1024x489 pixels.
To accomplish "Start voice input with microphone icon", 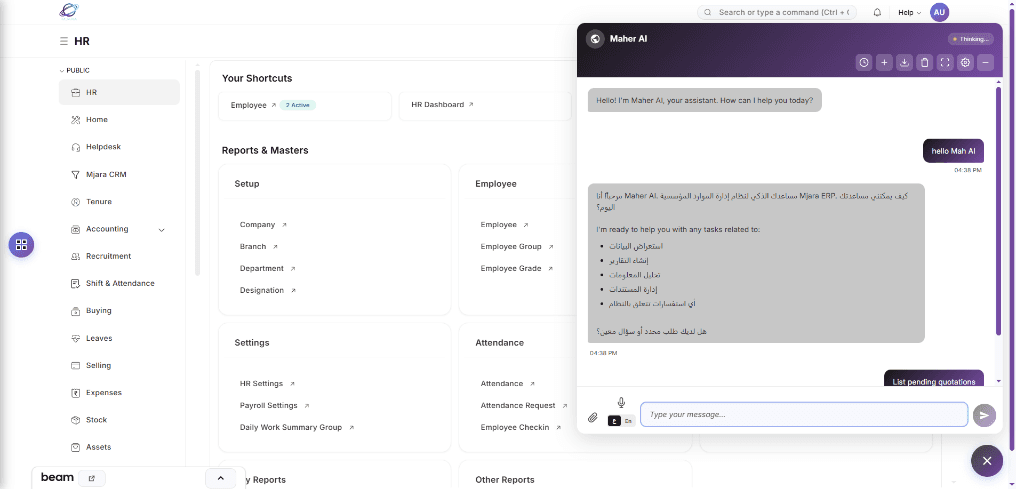I will (621, 403).
